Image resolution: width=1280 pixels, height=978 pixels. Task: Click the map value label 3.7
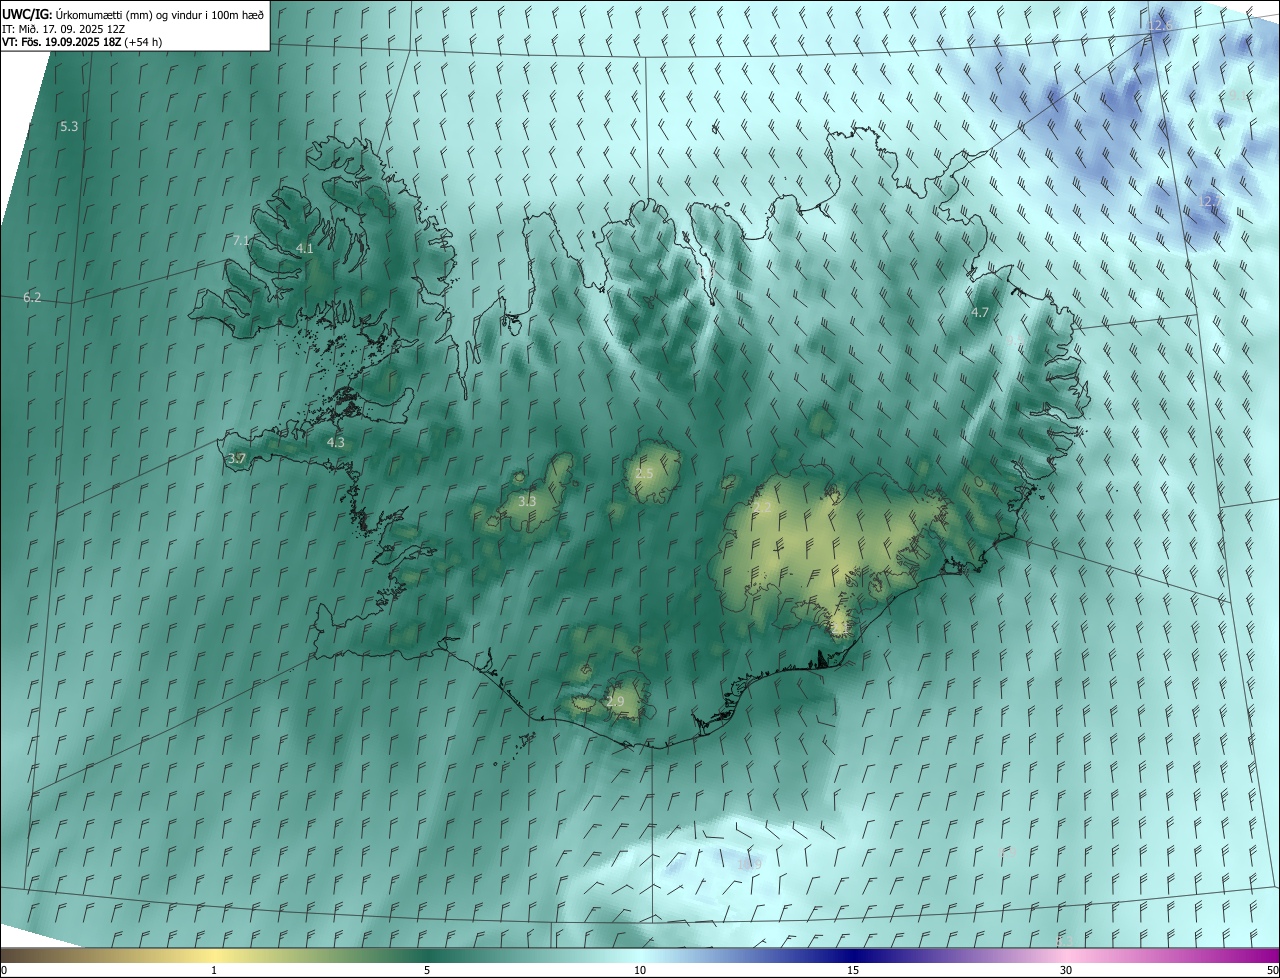(x=237, y=459)
